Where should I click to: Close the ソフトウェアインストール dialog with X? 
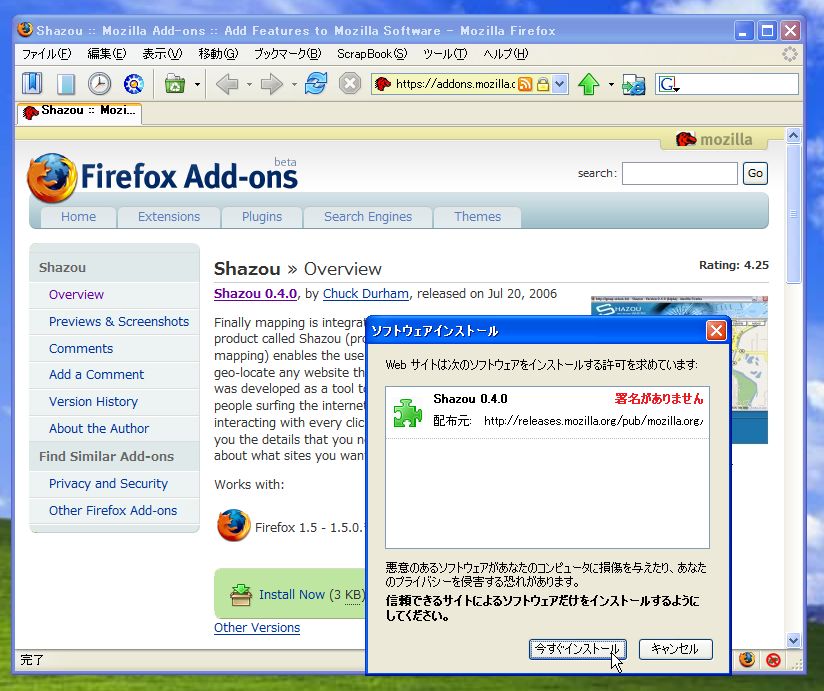pyautogui.click(x=716, y=331)
